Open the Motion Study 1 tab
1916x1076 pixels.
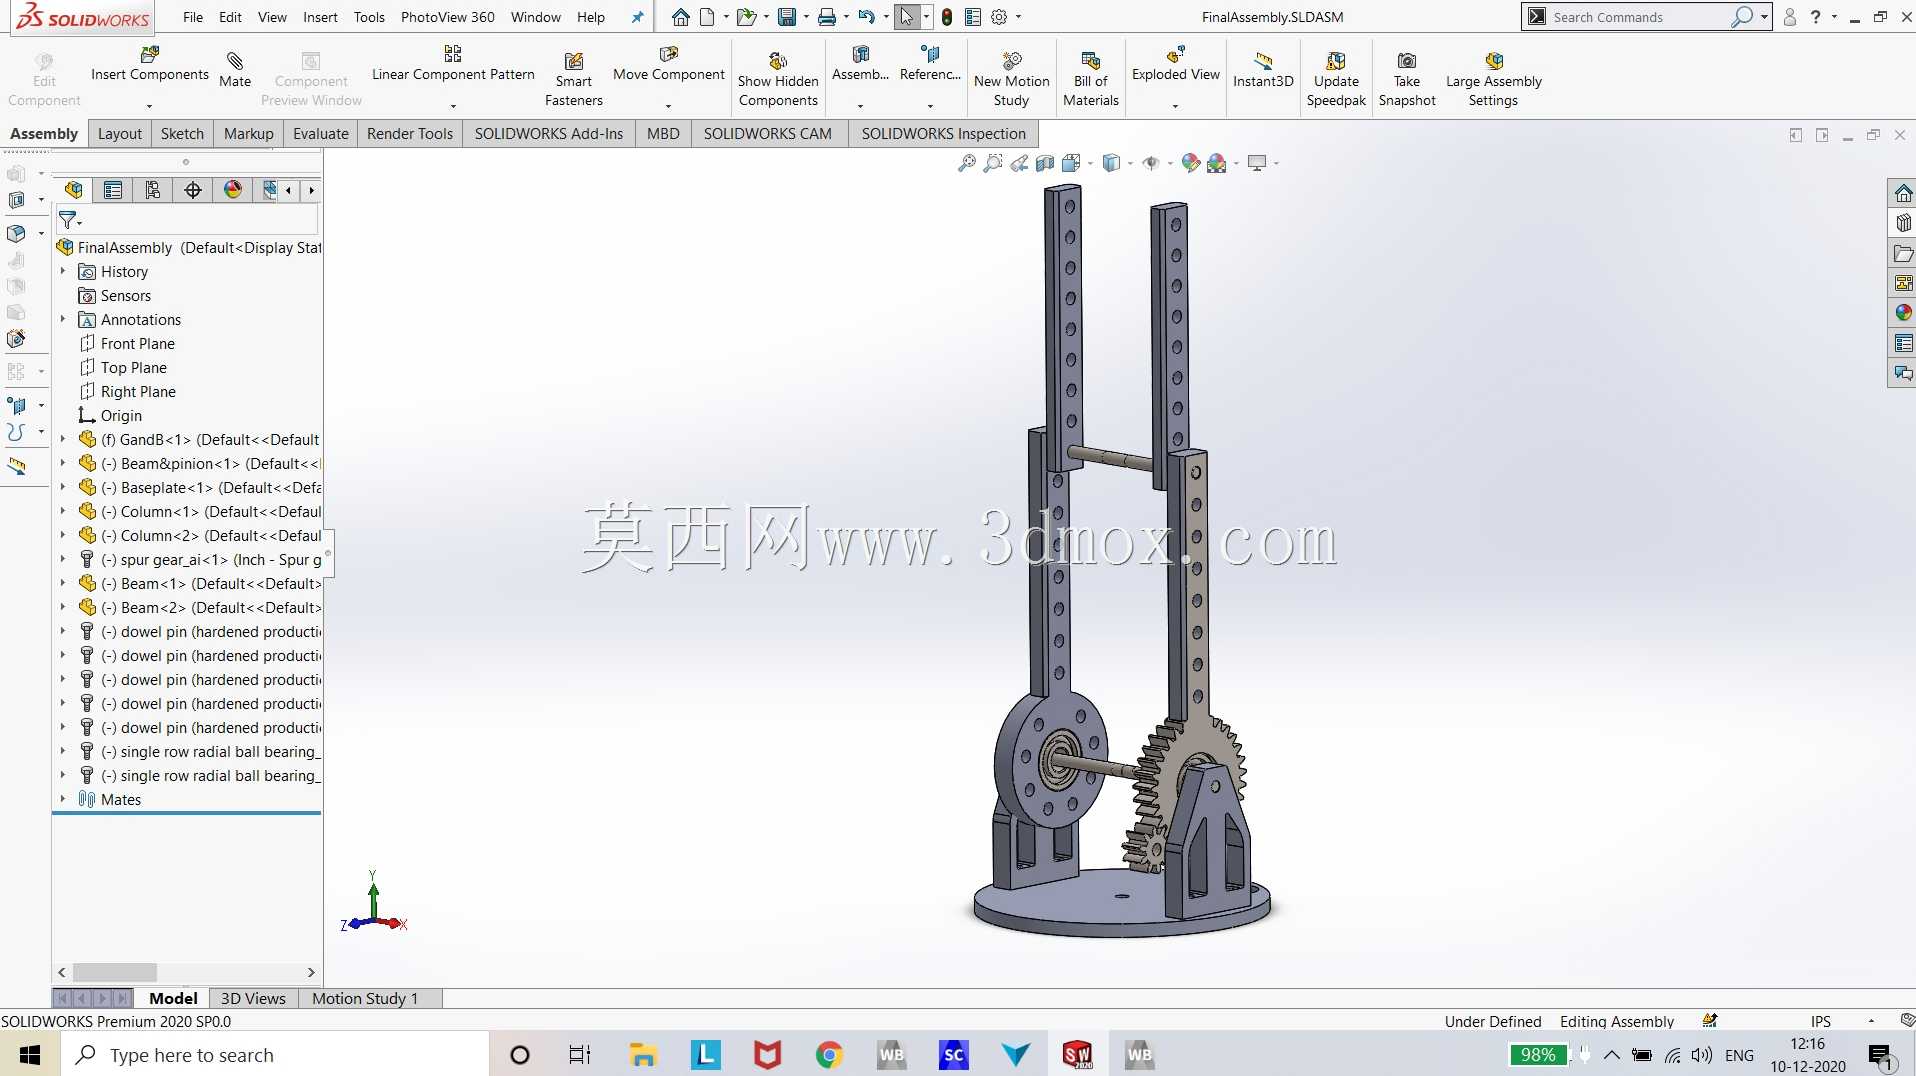pos(365,998)
